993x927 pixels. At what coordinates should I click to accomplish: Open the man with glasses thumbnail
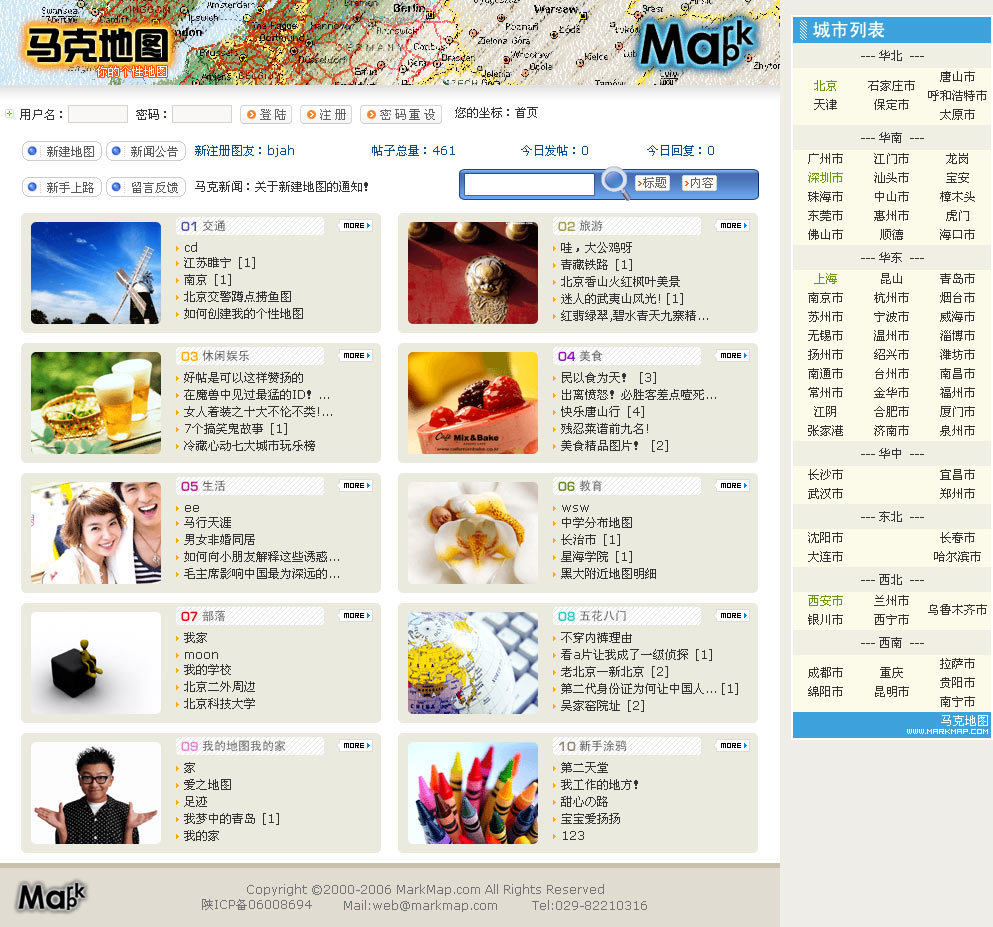click(x=96, y=793)
